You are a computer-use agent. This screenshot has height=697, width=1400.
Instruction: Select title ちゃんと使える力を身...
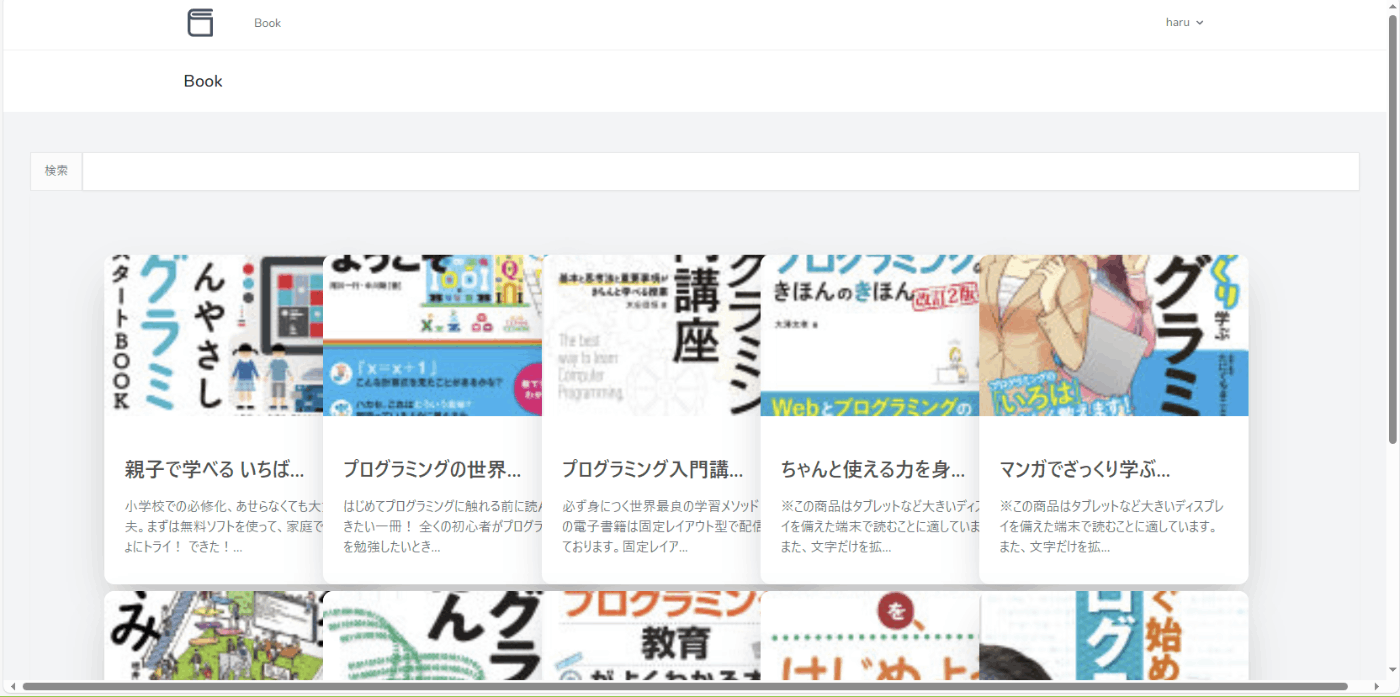(x=872, y=469)
